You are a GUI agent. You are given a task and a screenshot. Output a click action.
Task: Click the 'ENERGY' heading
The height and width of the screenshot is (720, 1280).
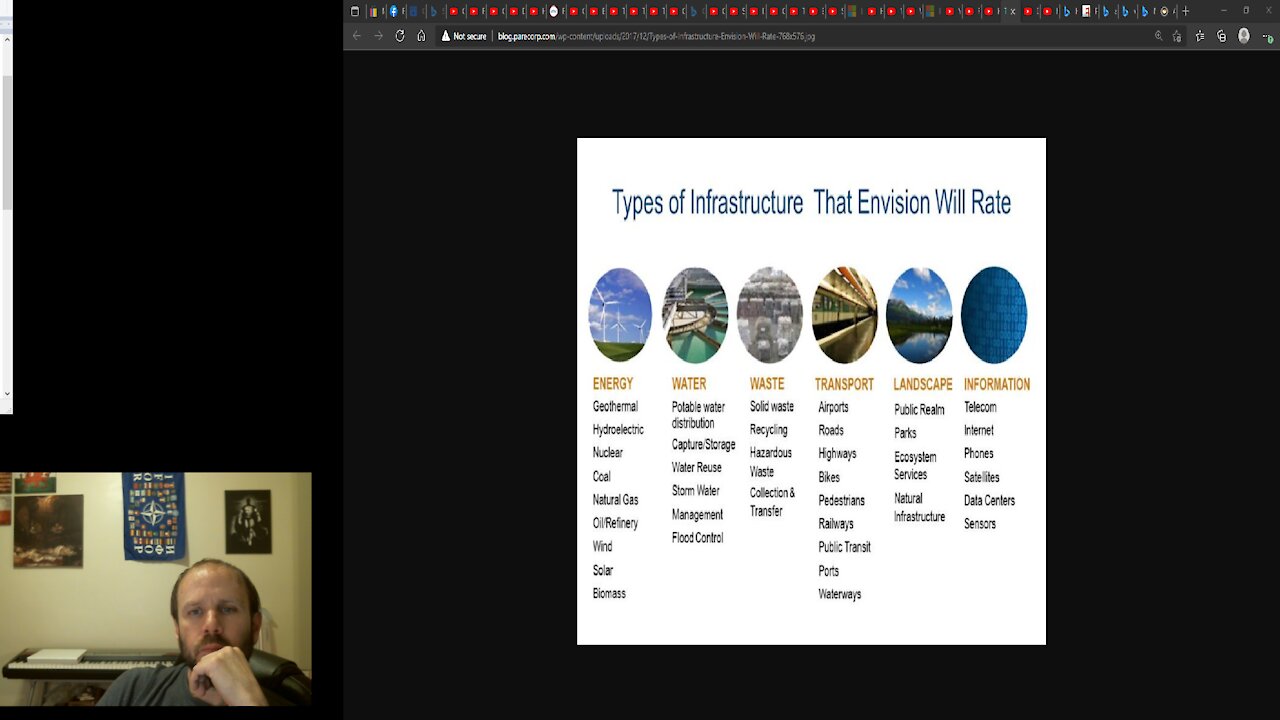pos(613,384)
